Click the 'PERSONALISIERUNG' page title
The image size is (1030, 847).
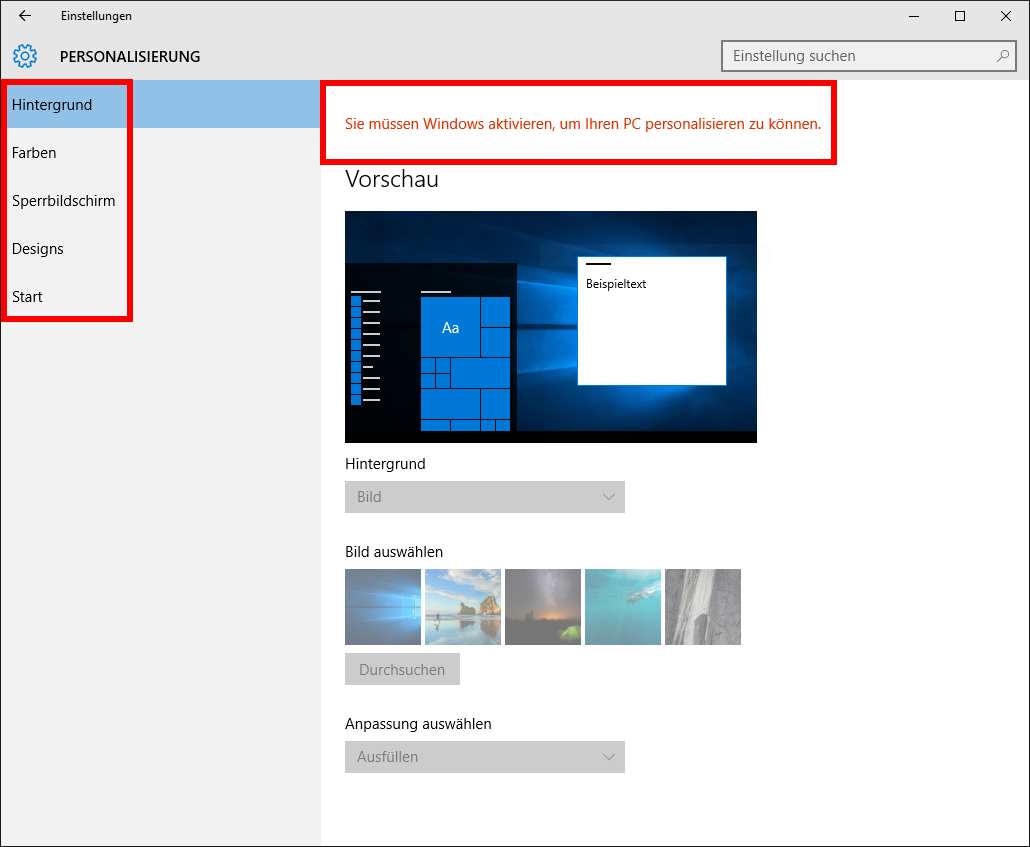tap(130, 57)
